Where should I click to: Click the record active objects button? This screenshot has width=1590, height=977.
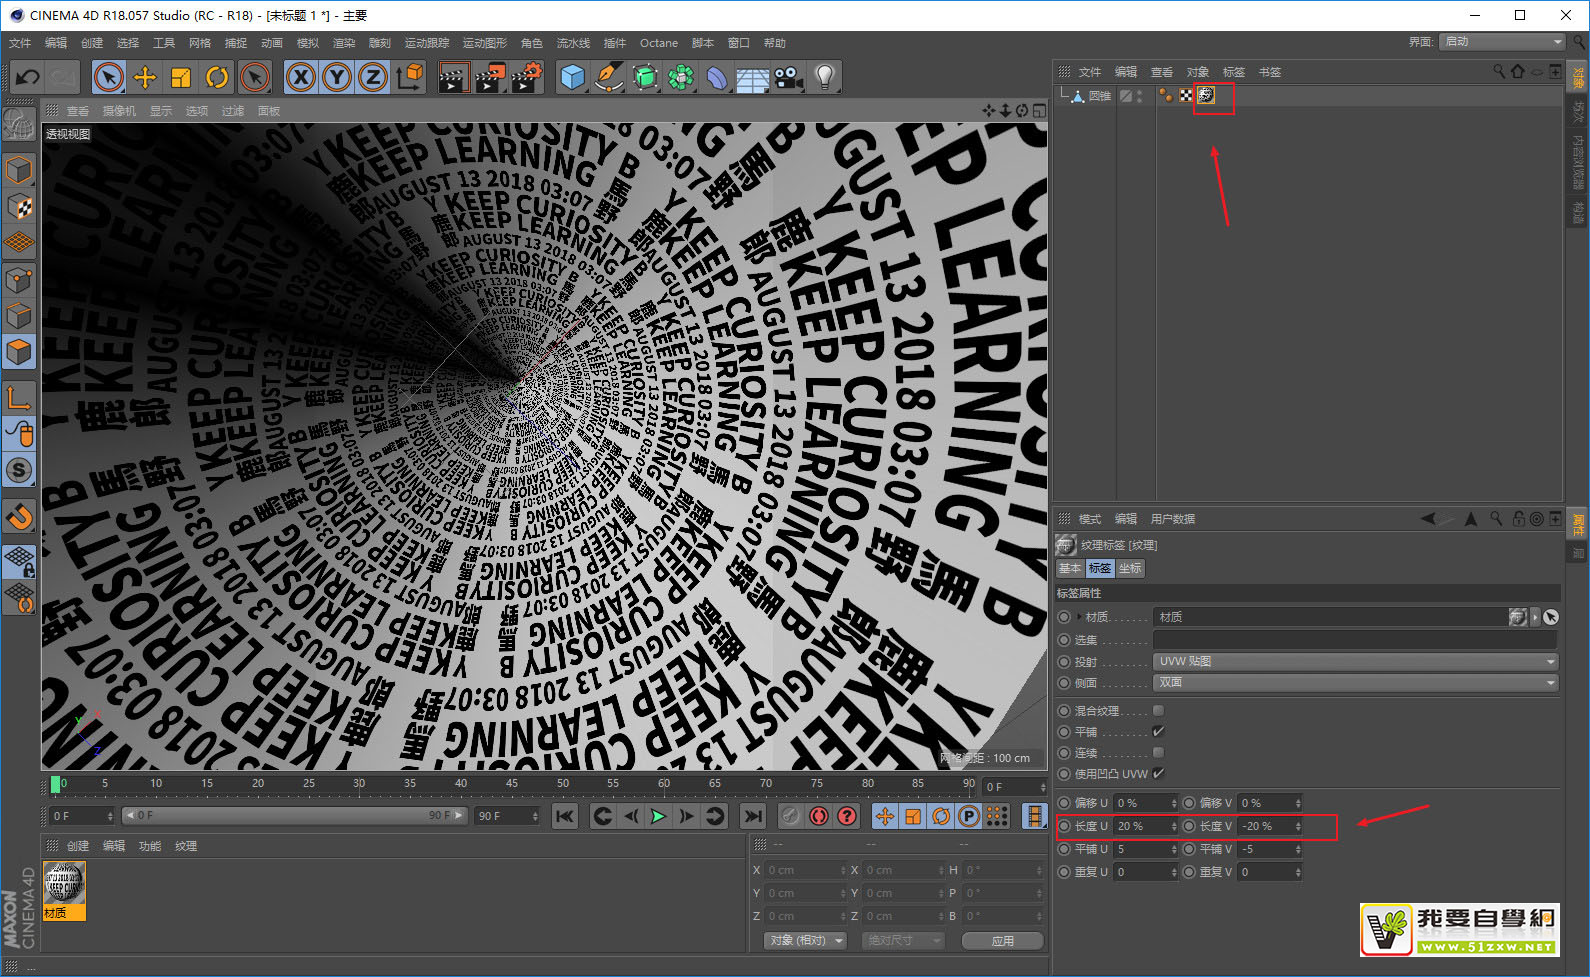click(x=818, y=816)
